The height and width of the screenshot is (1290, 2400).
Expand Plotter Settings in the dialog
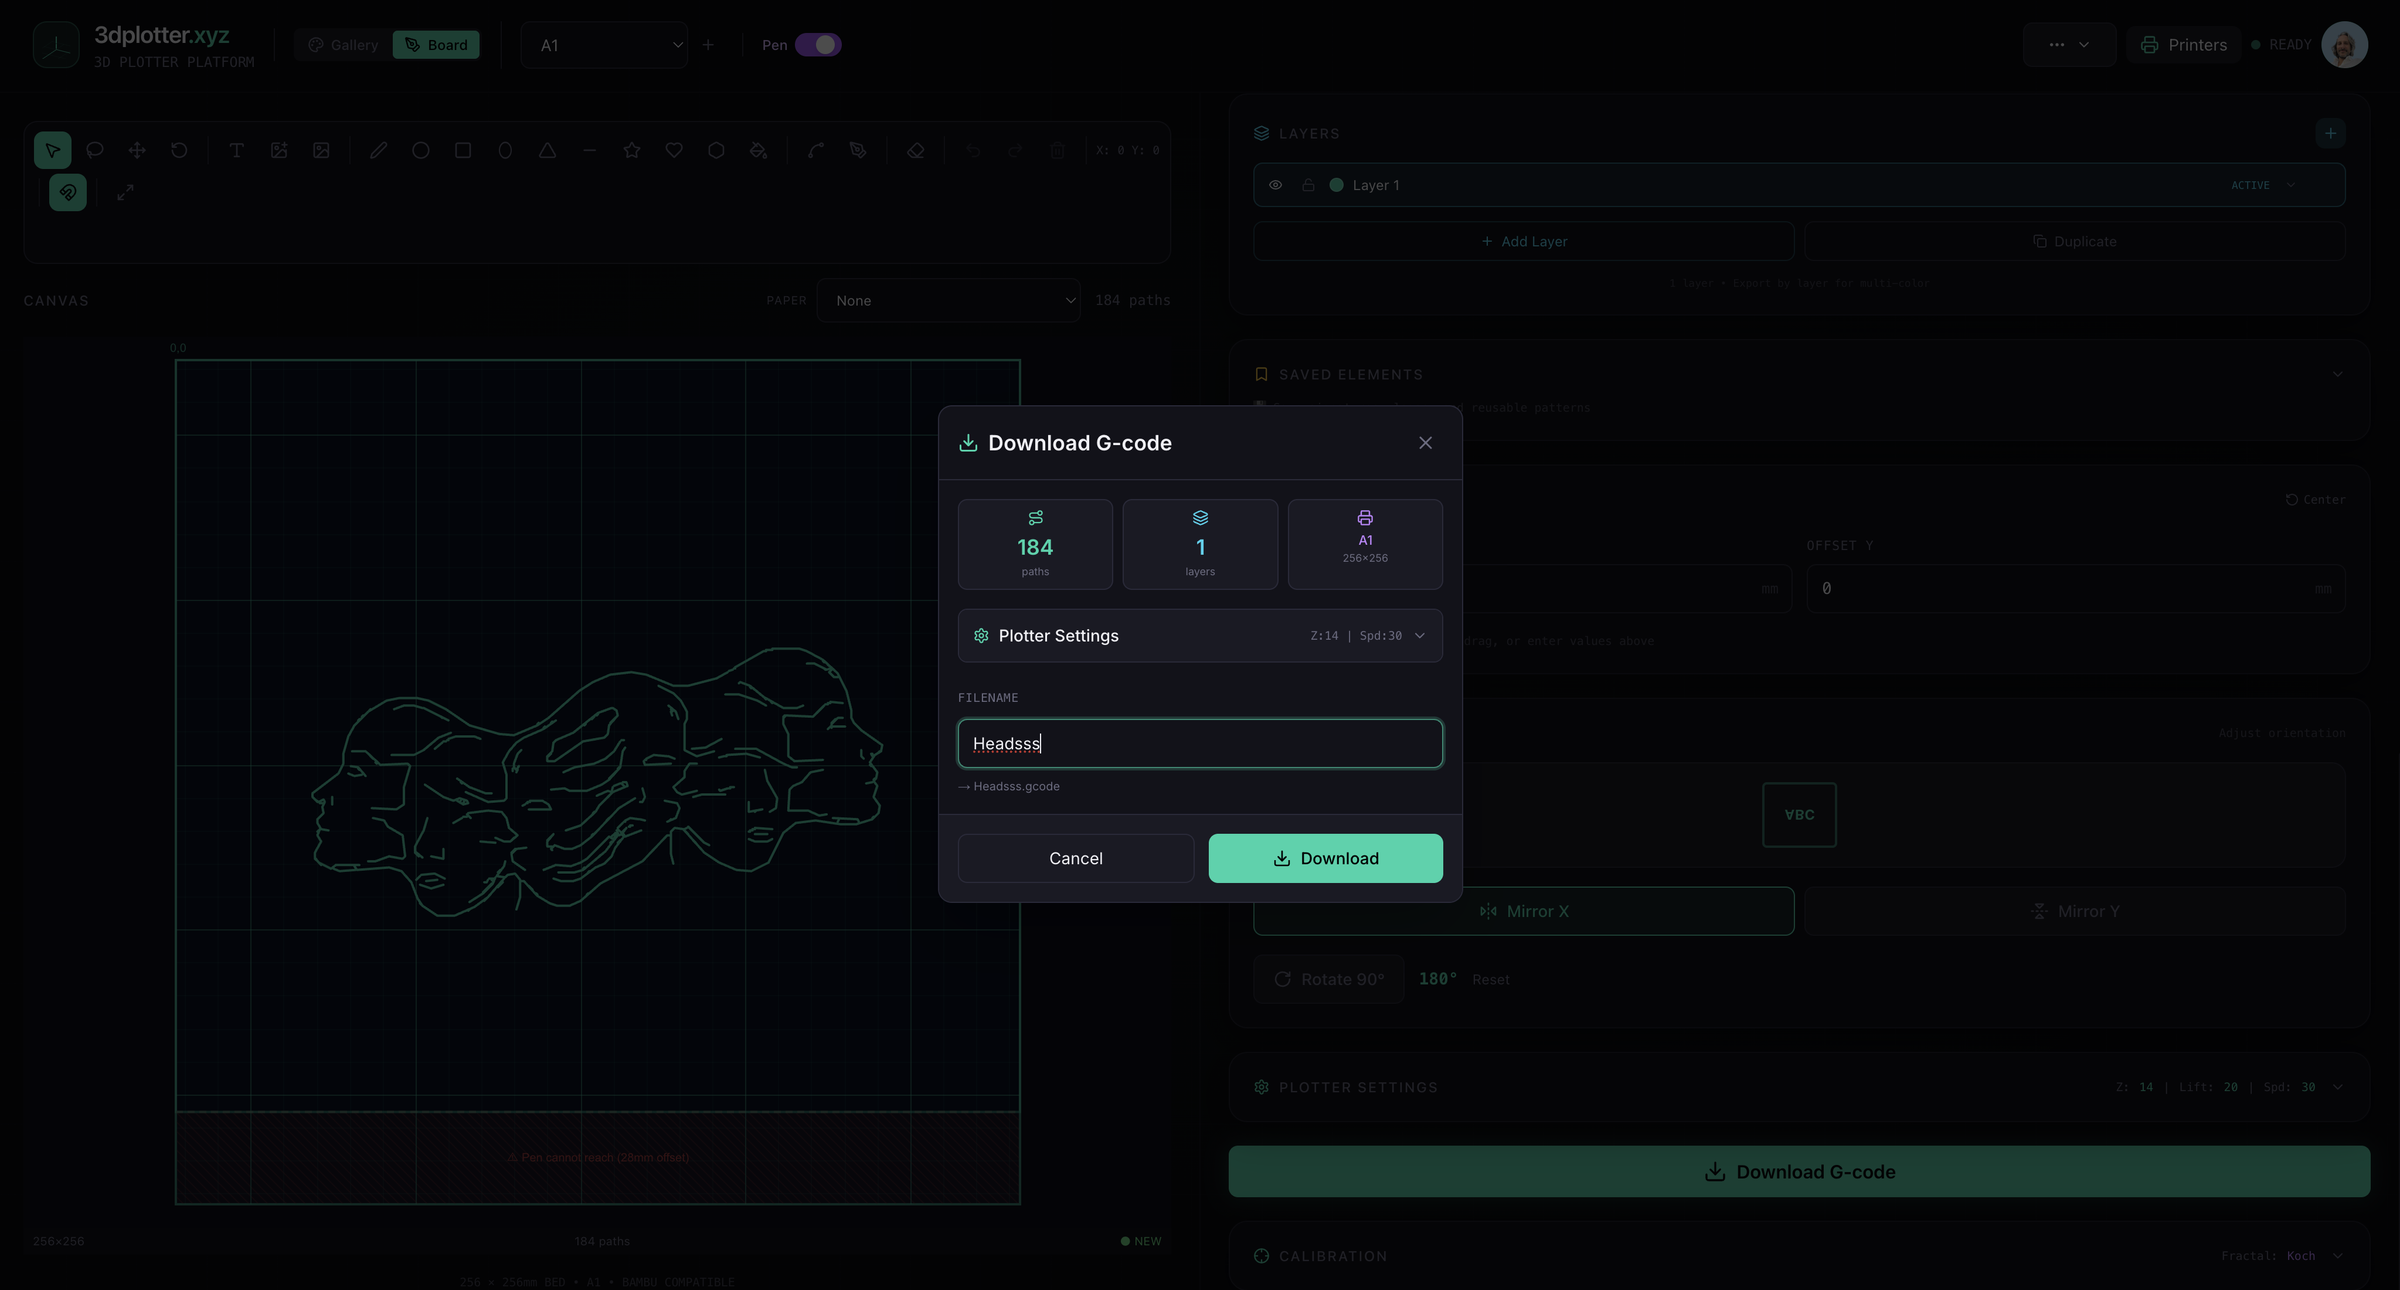coord(1200,636)
